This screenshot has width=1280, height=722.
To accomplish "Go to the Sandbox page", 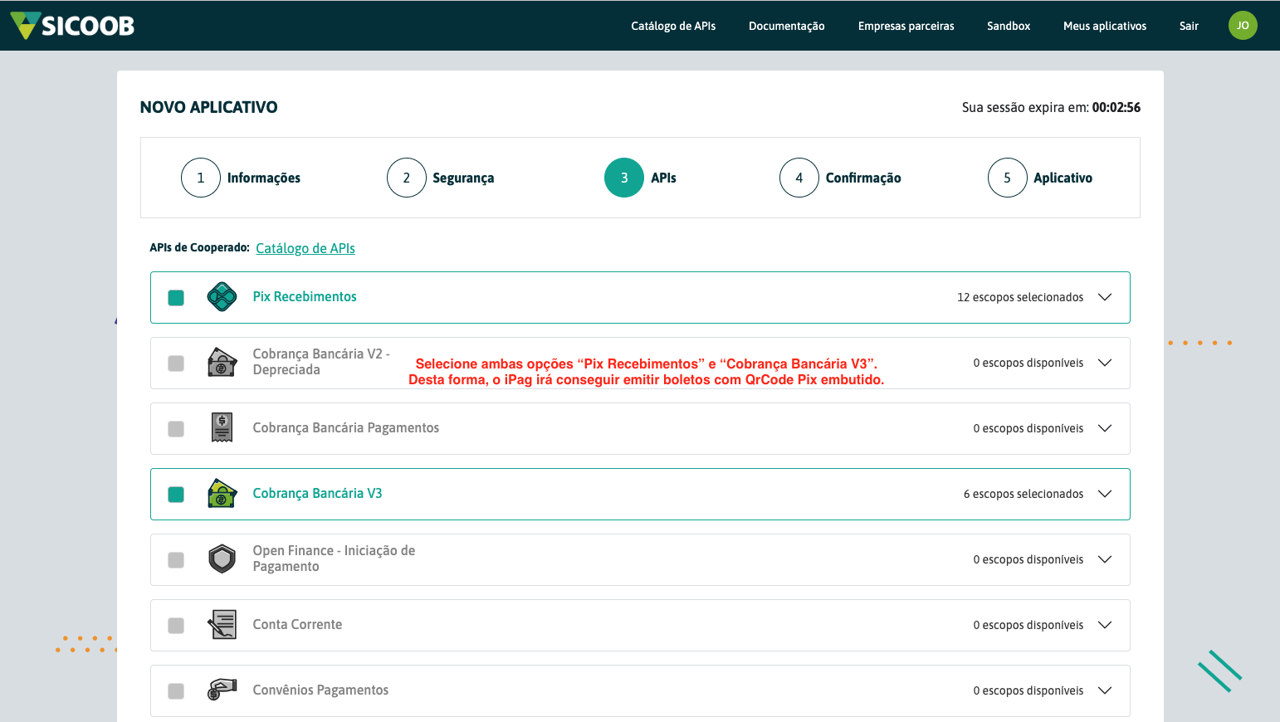I will (1008, 26).
